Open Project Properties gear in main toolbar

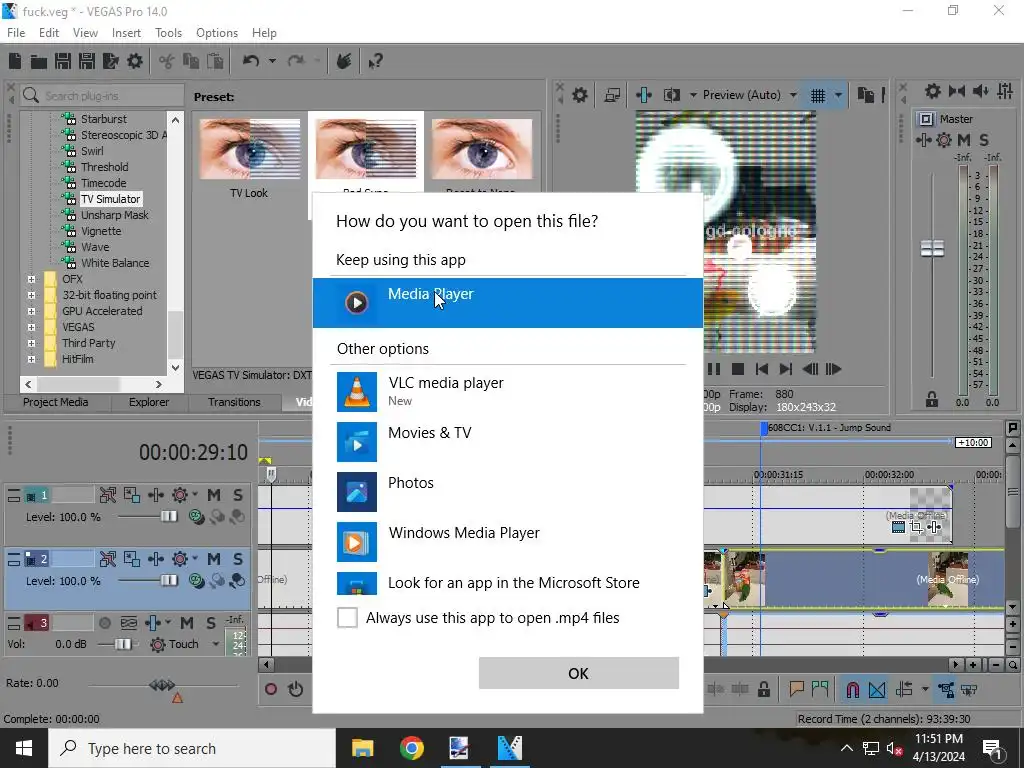135,61
